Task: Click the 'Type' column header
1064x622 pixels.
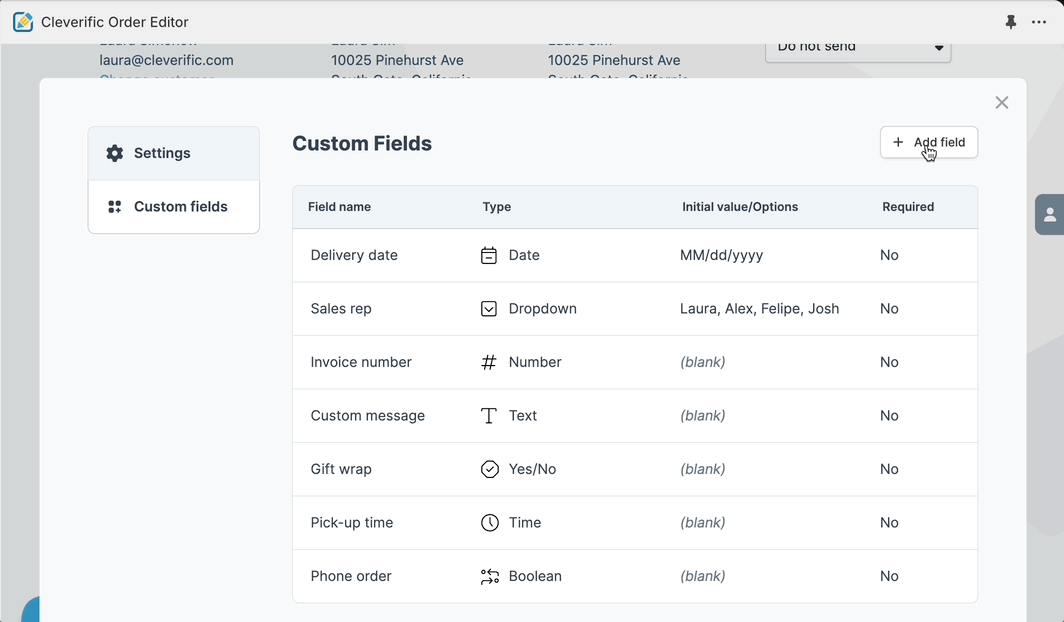Action: (497, 207)
